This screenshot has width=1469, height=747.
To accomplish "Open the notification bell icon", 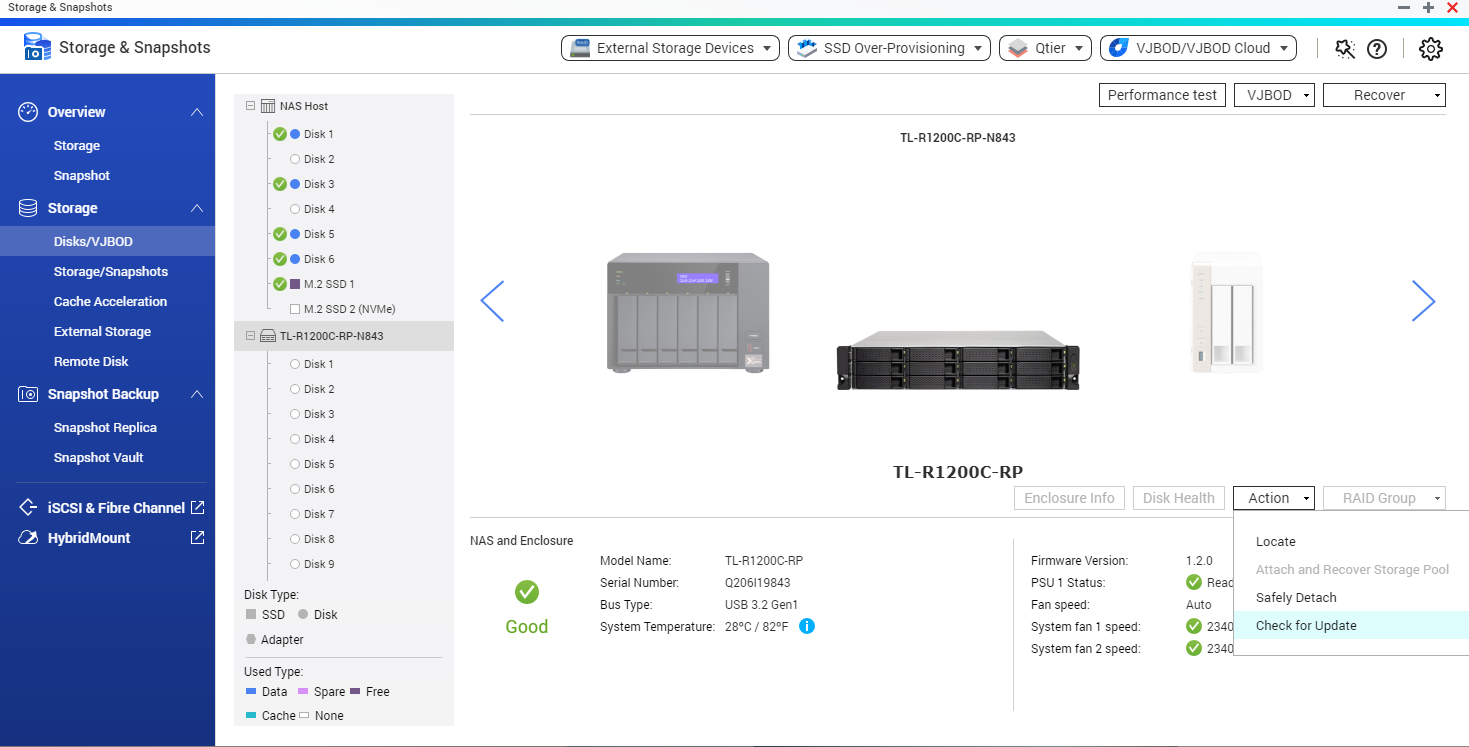I will tap(1345, 48).
